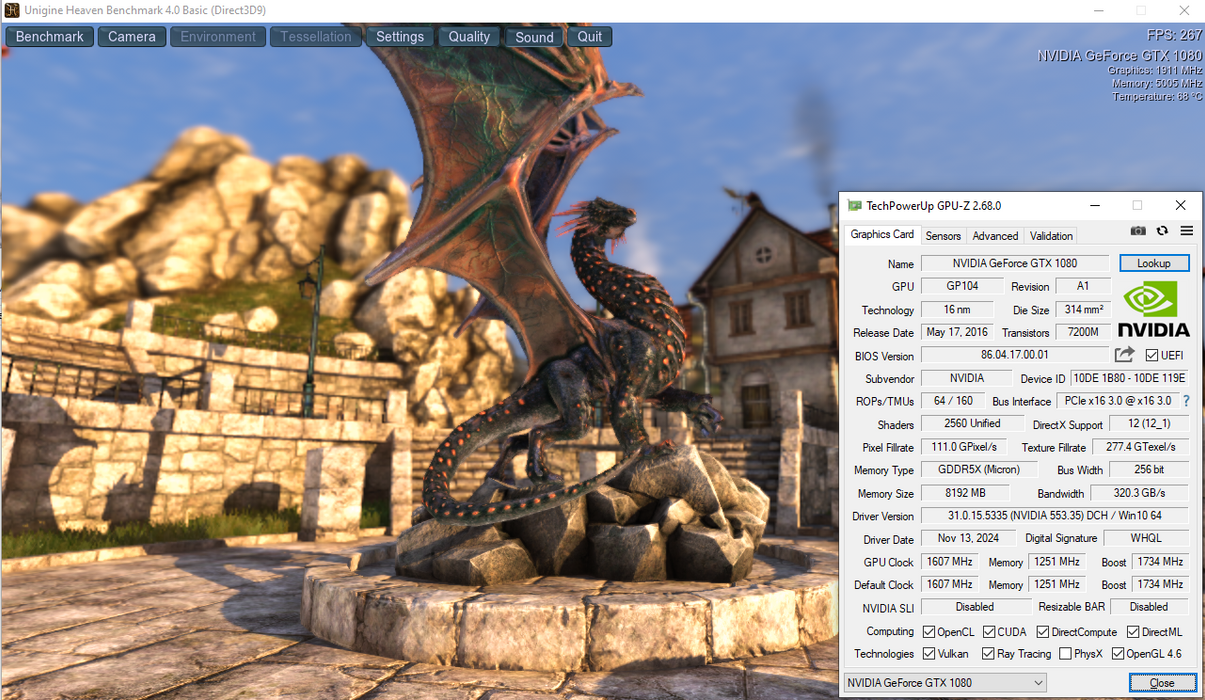Screen dimensions: 1205x700
Task: Toggle the OpenGL 4.6 checkbox
Action: coord(1118,654)
